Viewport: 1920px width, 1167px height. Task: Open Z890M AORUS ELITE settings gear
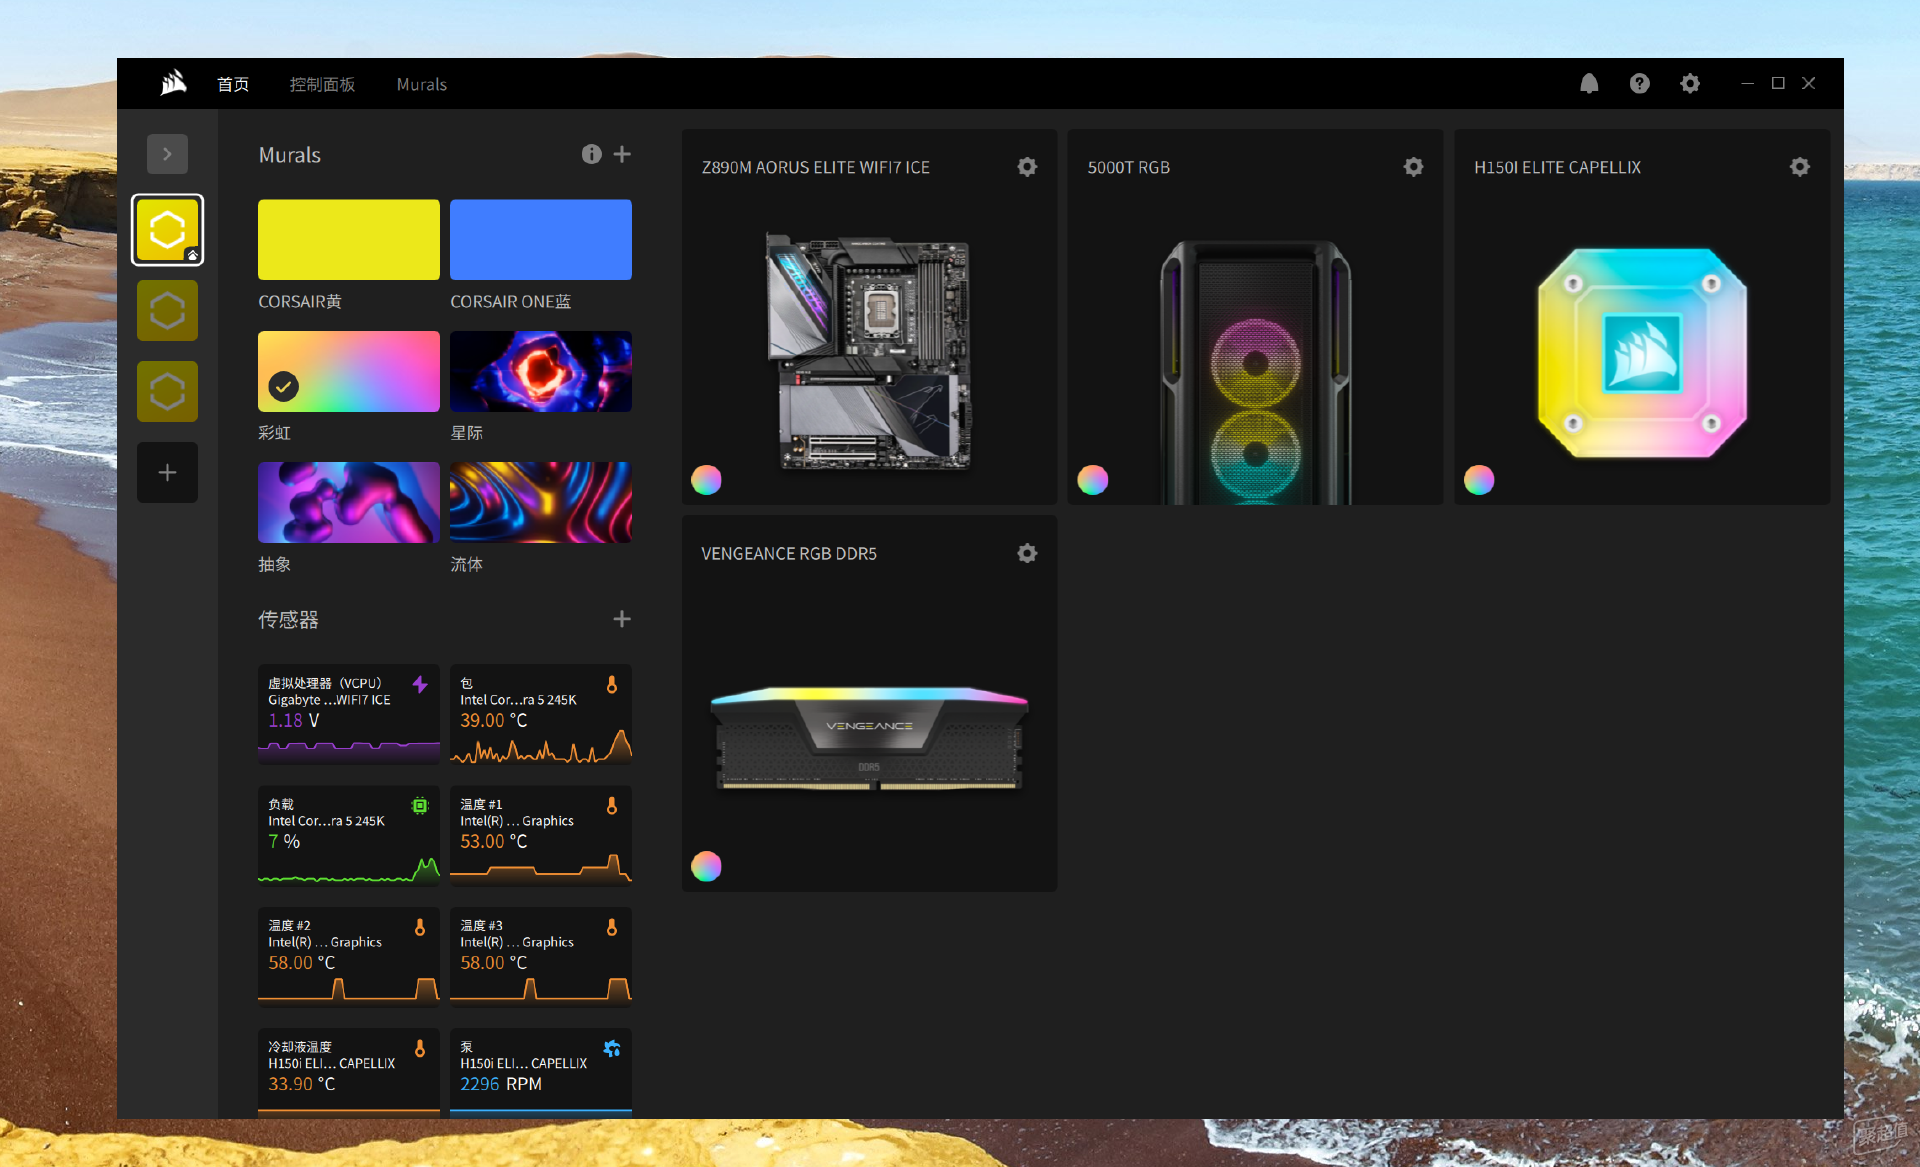(x=1027, y=167)
